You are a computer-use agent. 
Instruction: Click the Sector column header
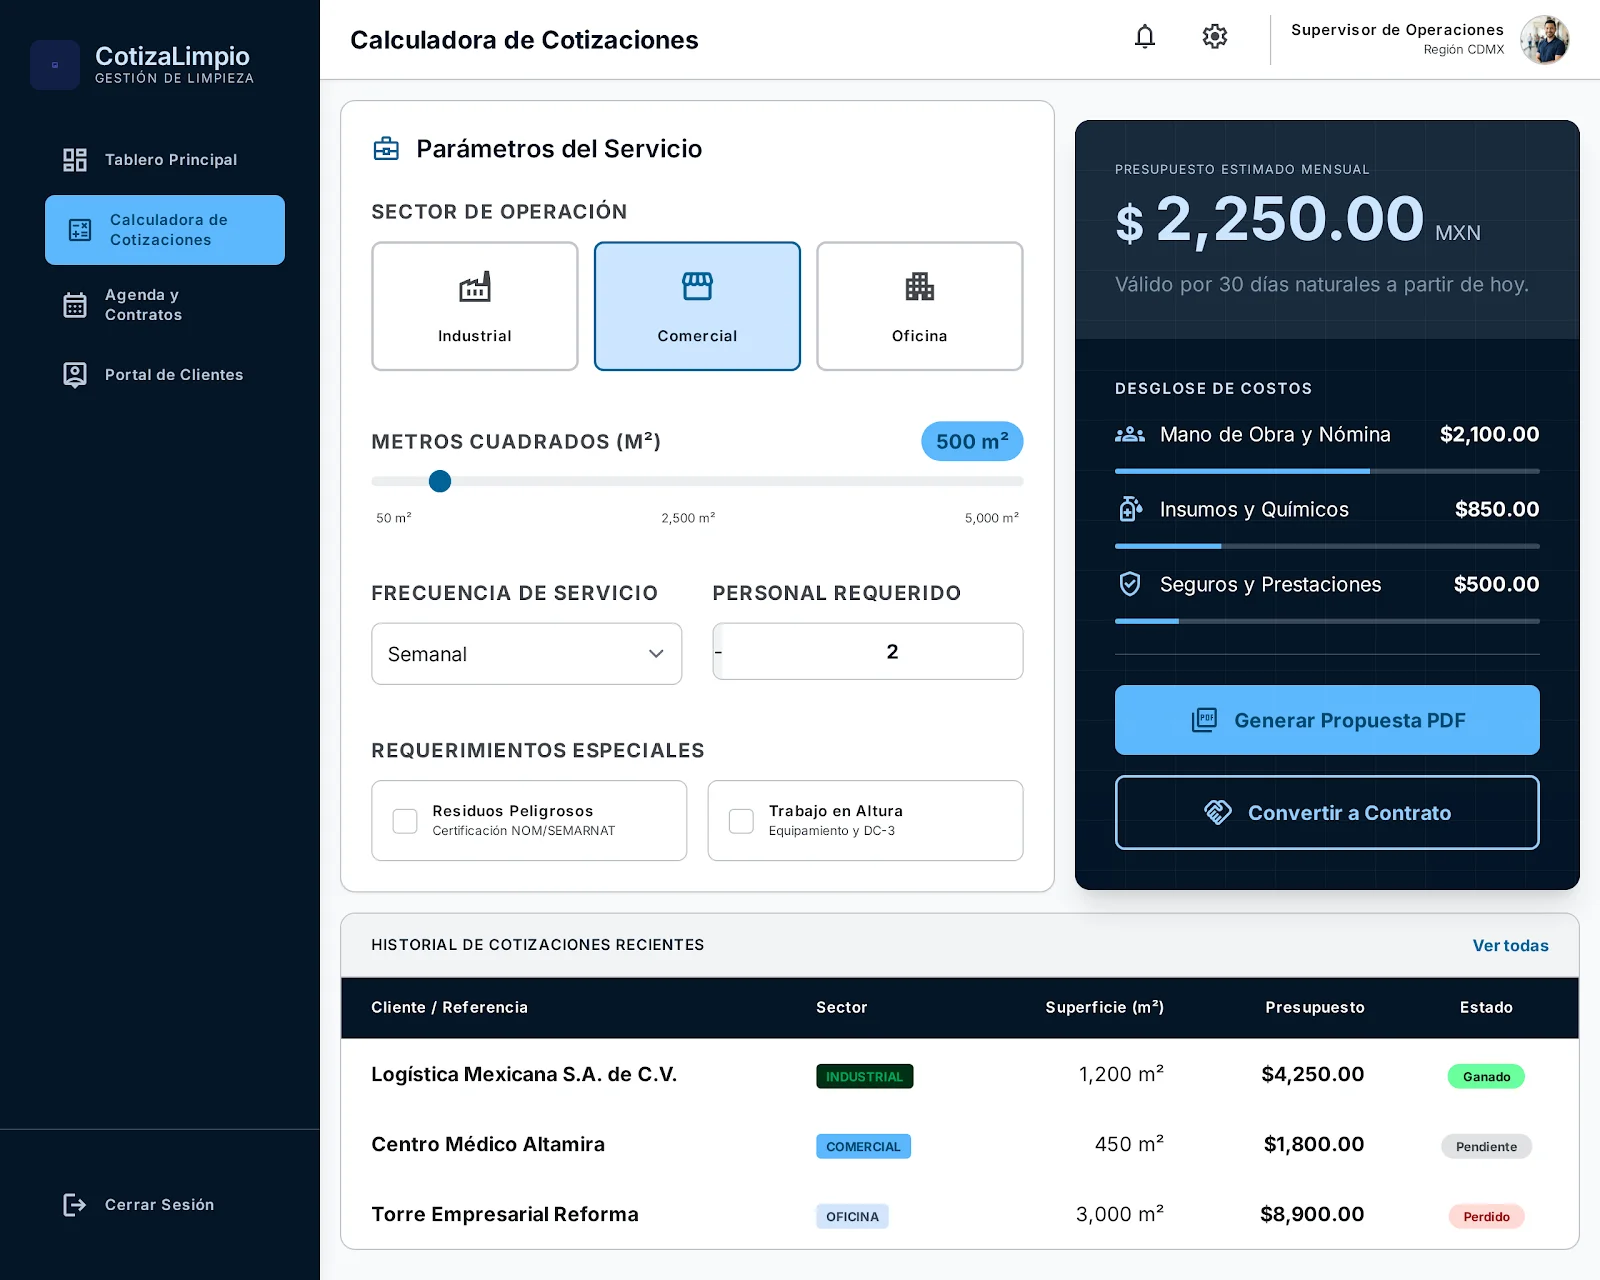point(841,1007)
